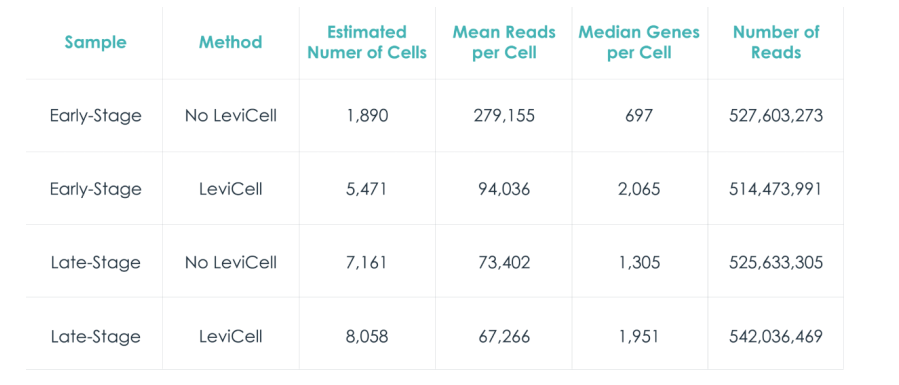Screen dimensions: 899x385
Task: Click the read count 527,603,273
Action: pyautogui.click(x=776, y=116)
